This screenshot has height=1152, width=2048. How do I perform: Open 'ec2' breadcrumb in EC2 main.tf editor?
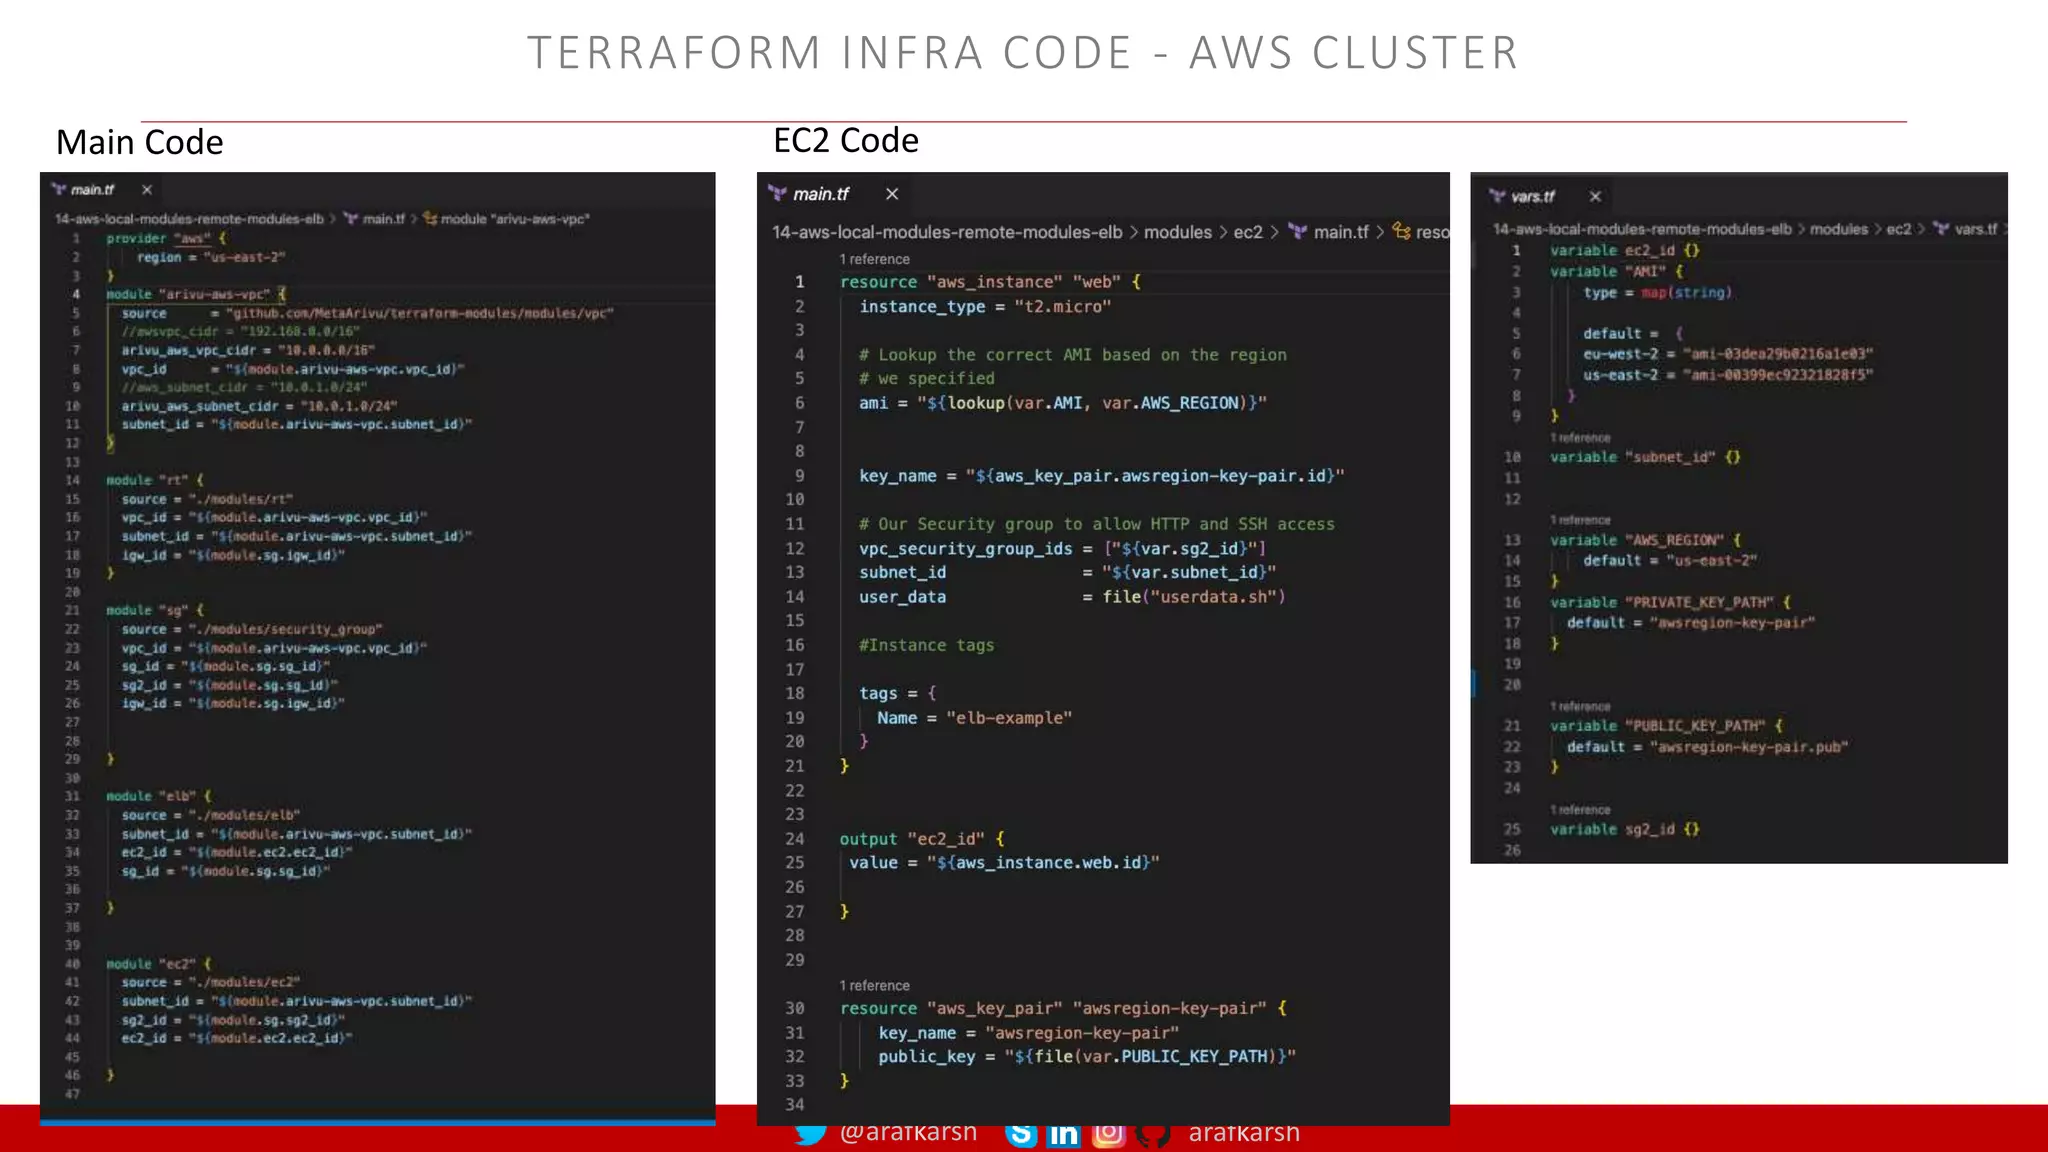[1247, 232]
